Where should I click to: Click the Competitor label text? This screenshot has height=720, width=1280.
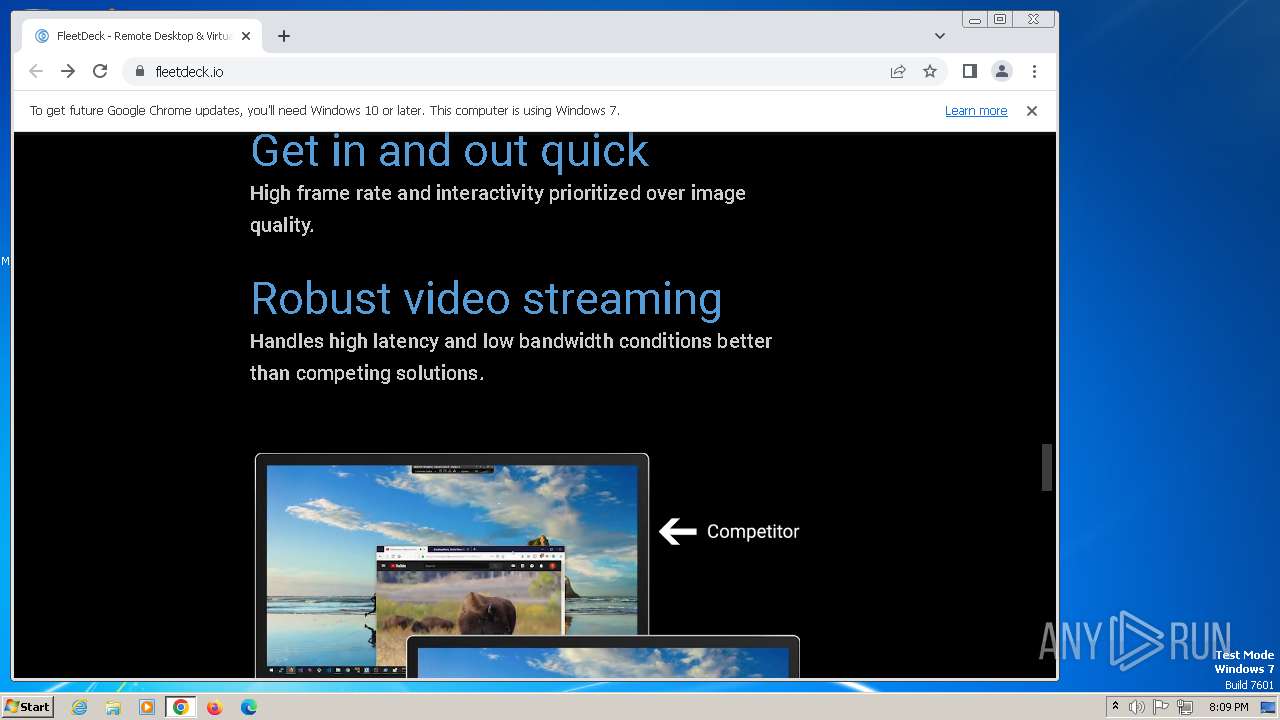click(x=753, y=532)
